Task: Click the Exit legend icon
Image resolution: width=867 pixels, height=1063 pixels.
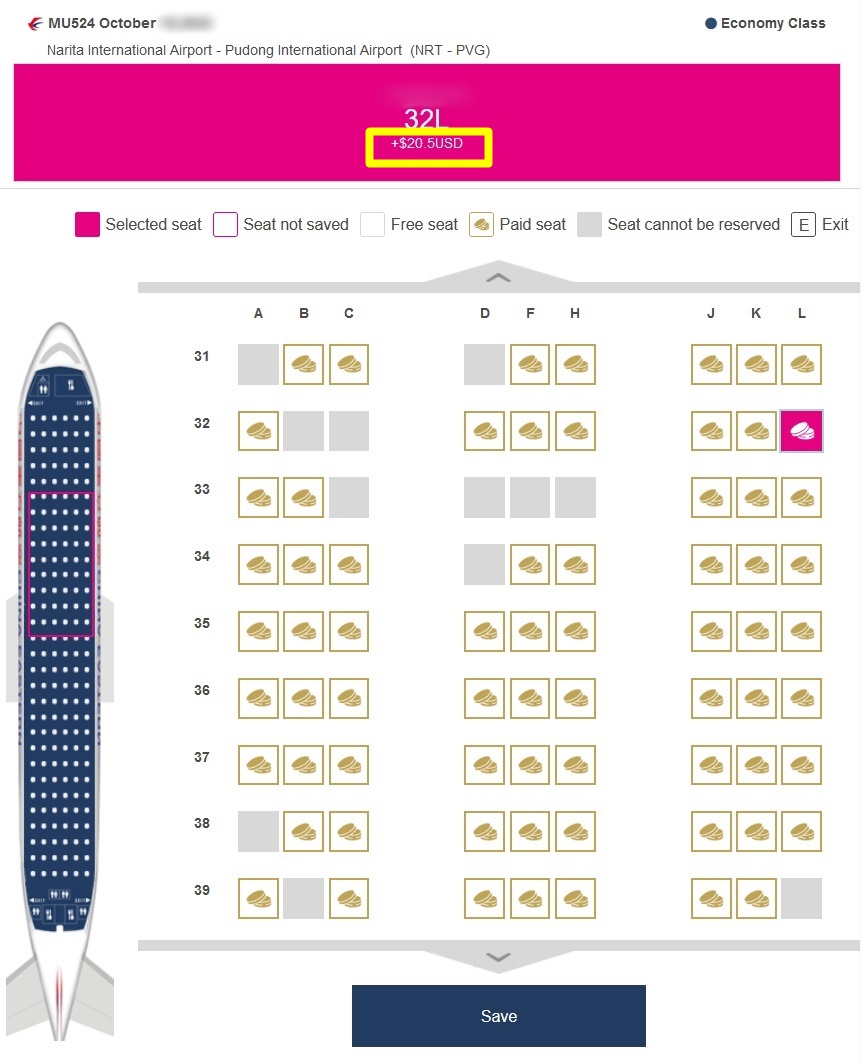Action: click(x=803, y=225)
